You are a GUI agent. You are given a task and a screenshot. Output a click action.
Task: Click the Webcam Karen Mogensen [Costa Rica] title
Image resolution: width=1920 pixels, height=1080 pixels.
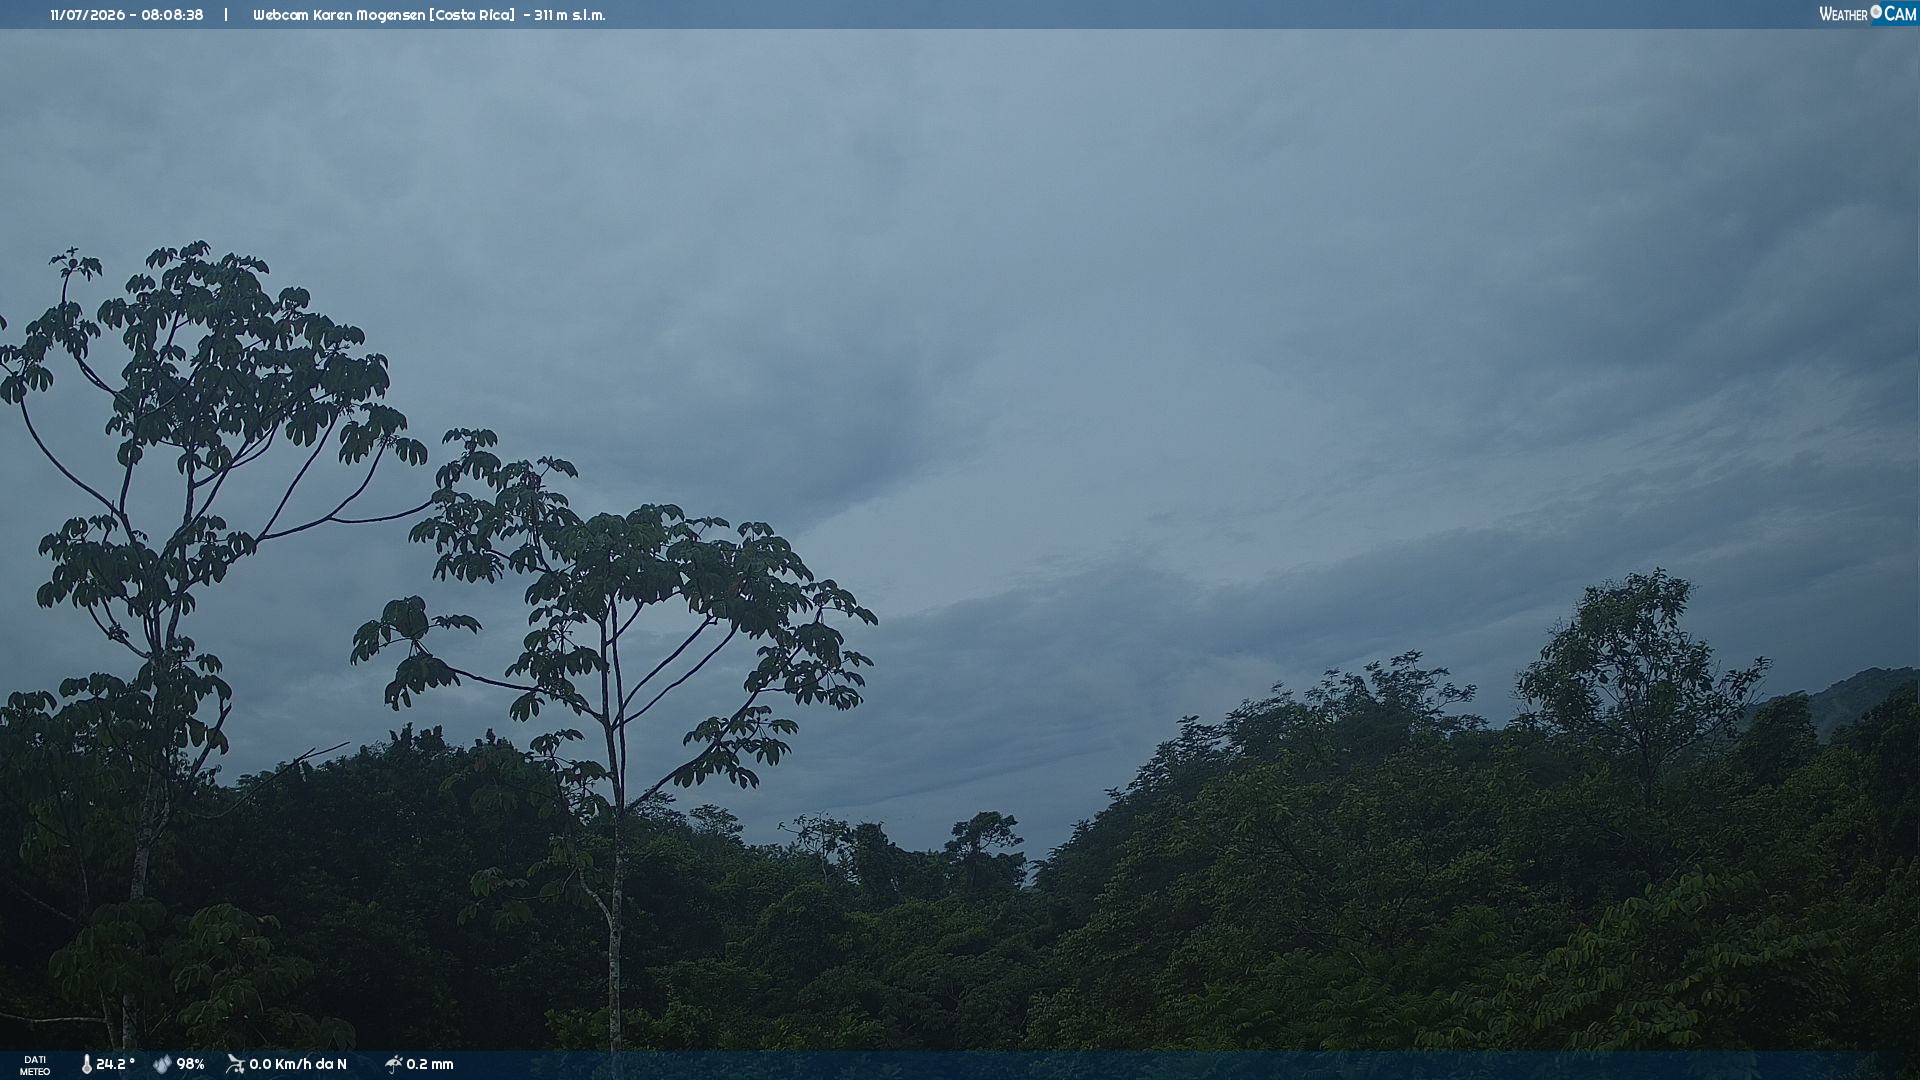pos(384,15)
